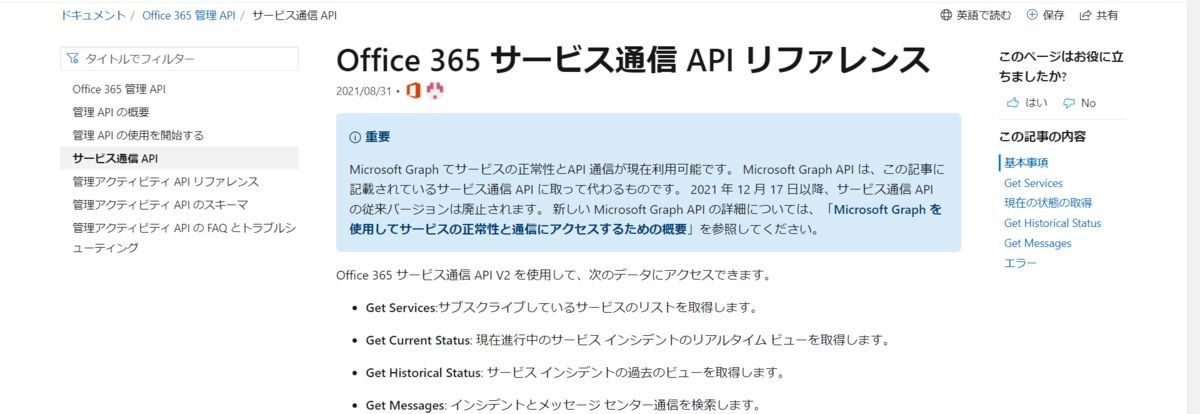Click the Office product logo under the title
1200x414 pixels.
tap(412, 91)
